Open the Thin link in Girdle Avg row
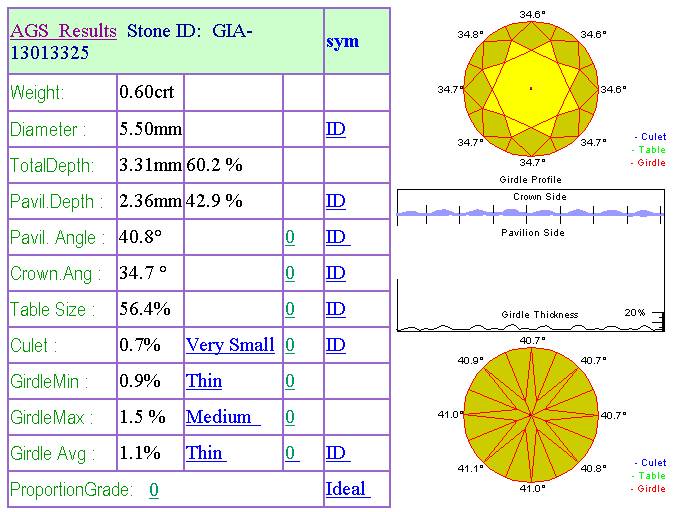The width and height of the screenshot is (675, 512). click(x=206, y=453)
